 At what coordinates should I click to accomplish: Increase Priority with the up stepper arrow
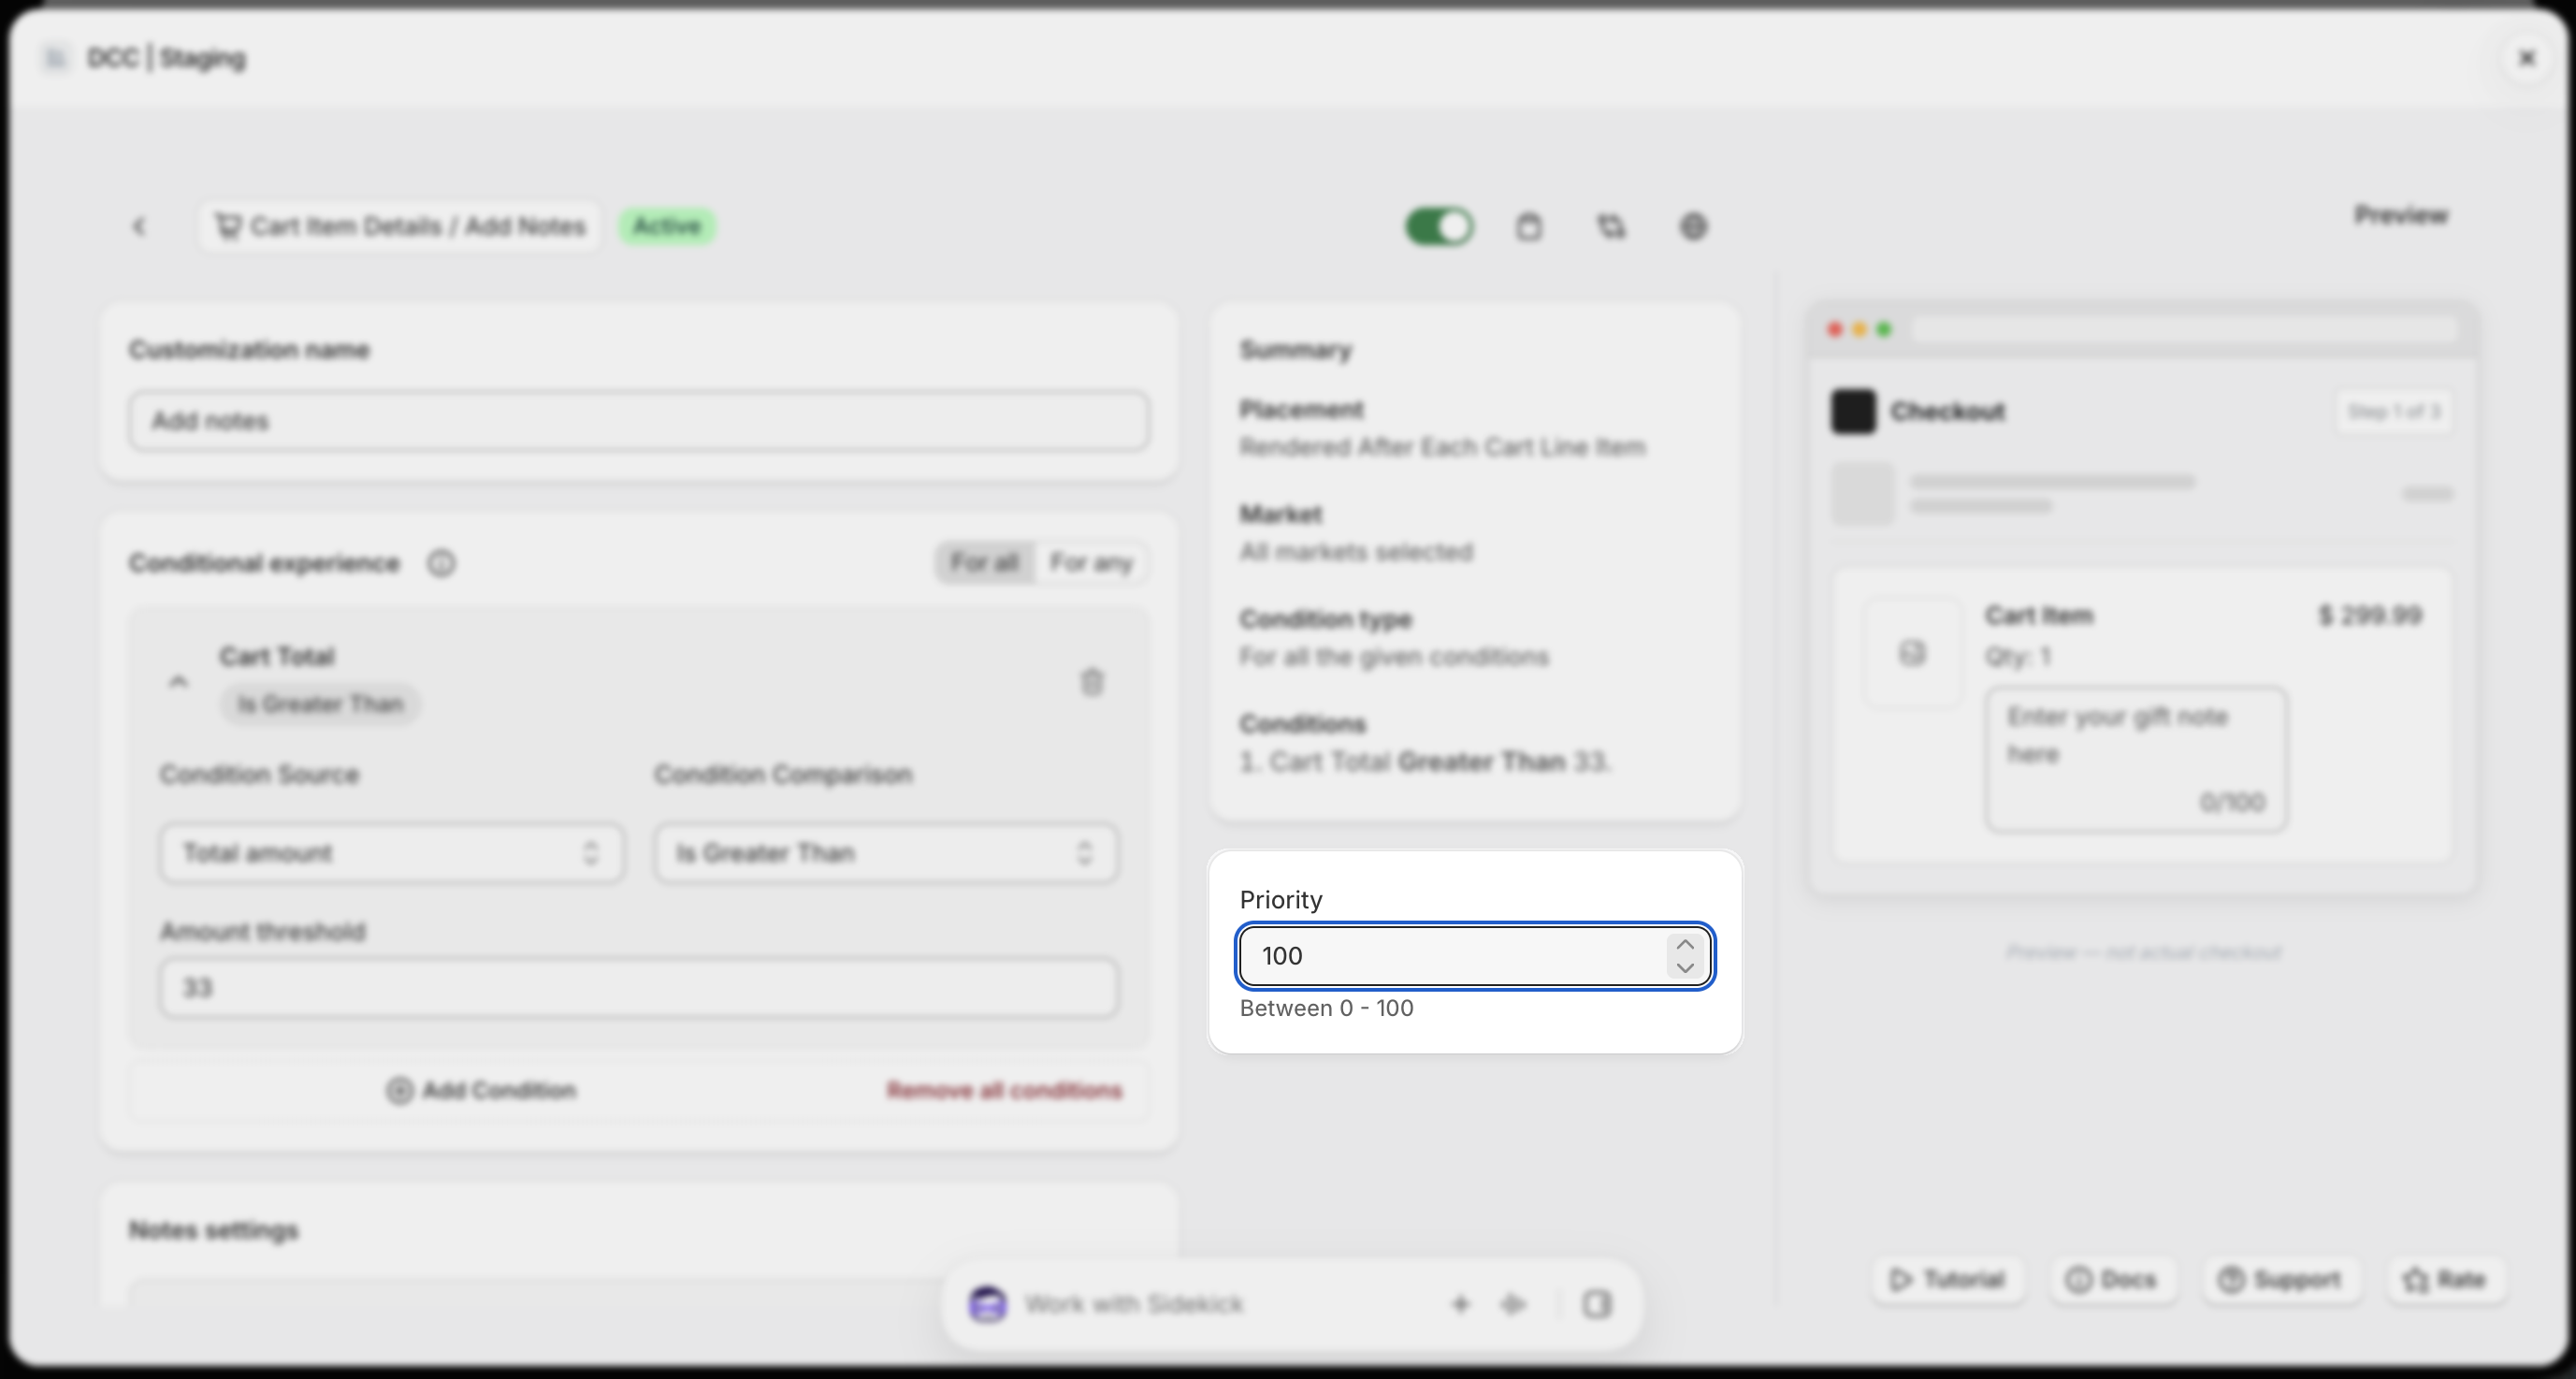[1685, 945]
